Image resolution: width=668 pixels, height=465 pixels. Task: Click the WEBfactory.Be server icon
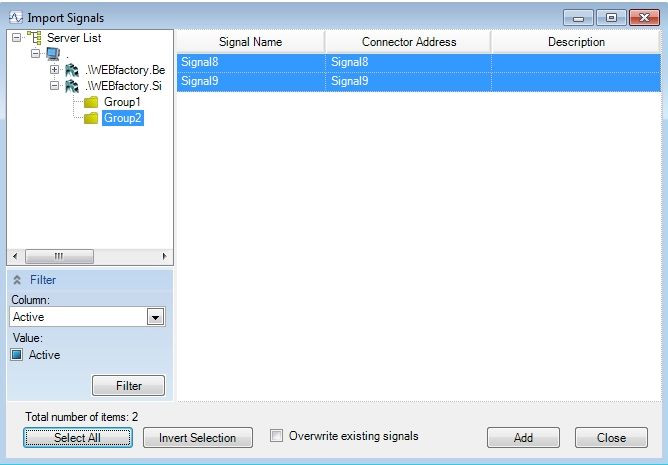click(x=72, y=70)
